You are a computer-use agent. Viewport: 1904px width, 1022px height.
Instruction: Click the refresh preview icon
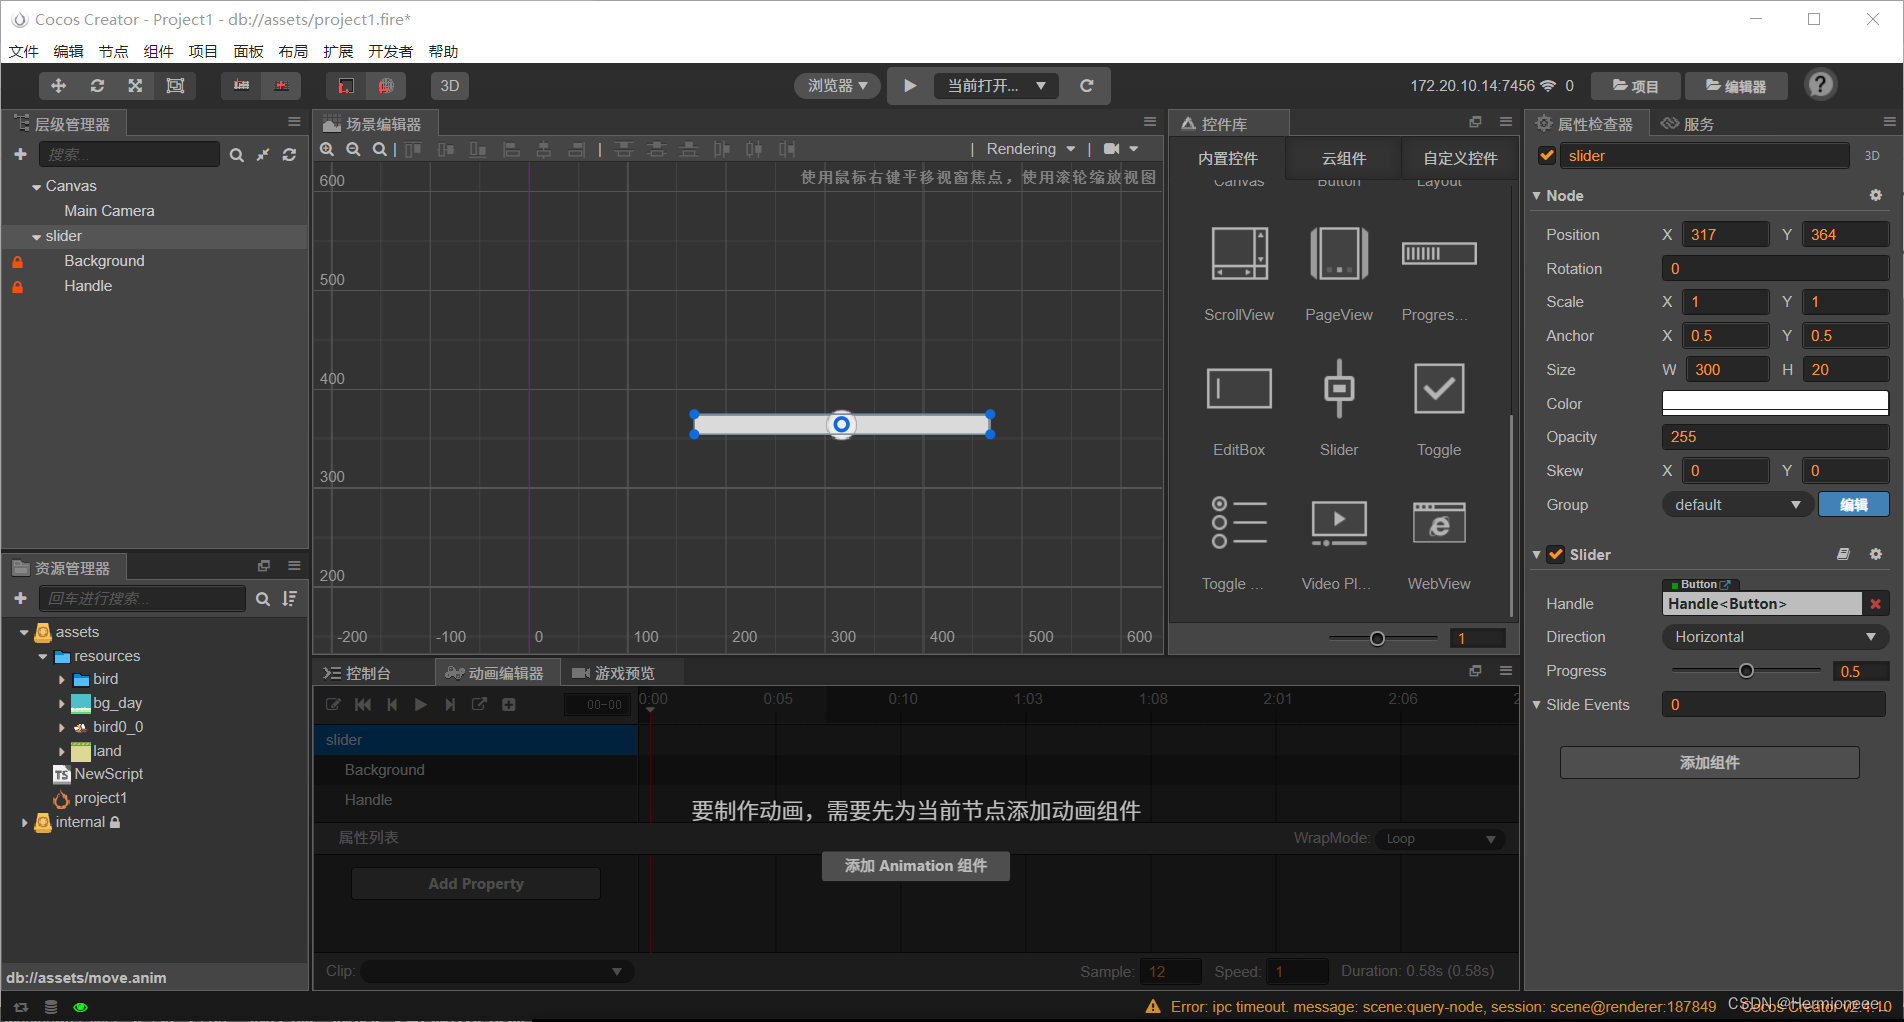(1087, 86)
